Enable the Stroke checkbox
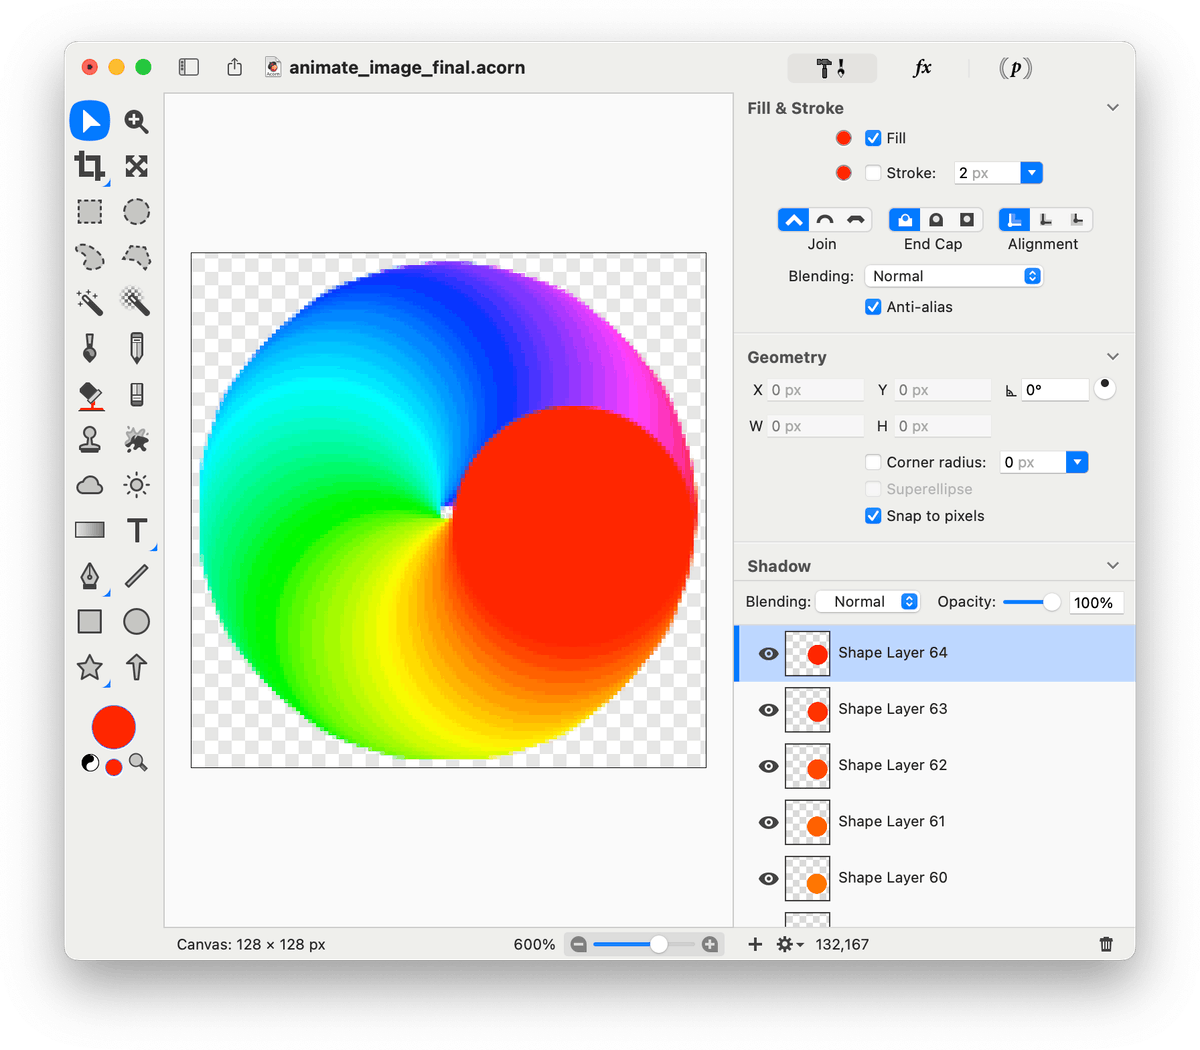The image size is (1200, 1050). [873, 173]
